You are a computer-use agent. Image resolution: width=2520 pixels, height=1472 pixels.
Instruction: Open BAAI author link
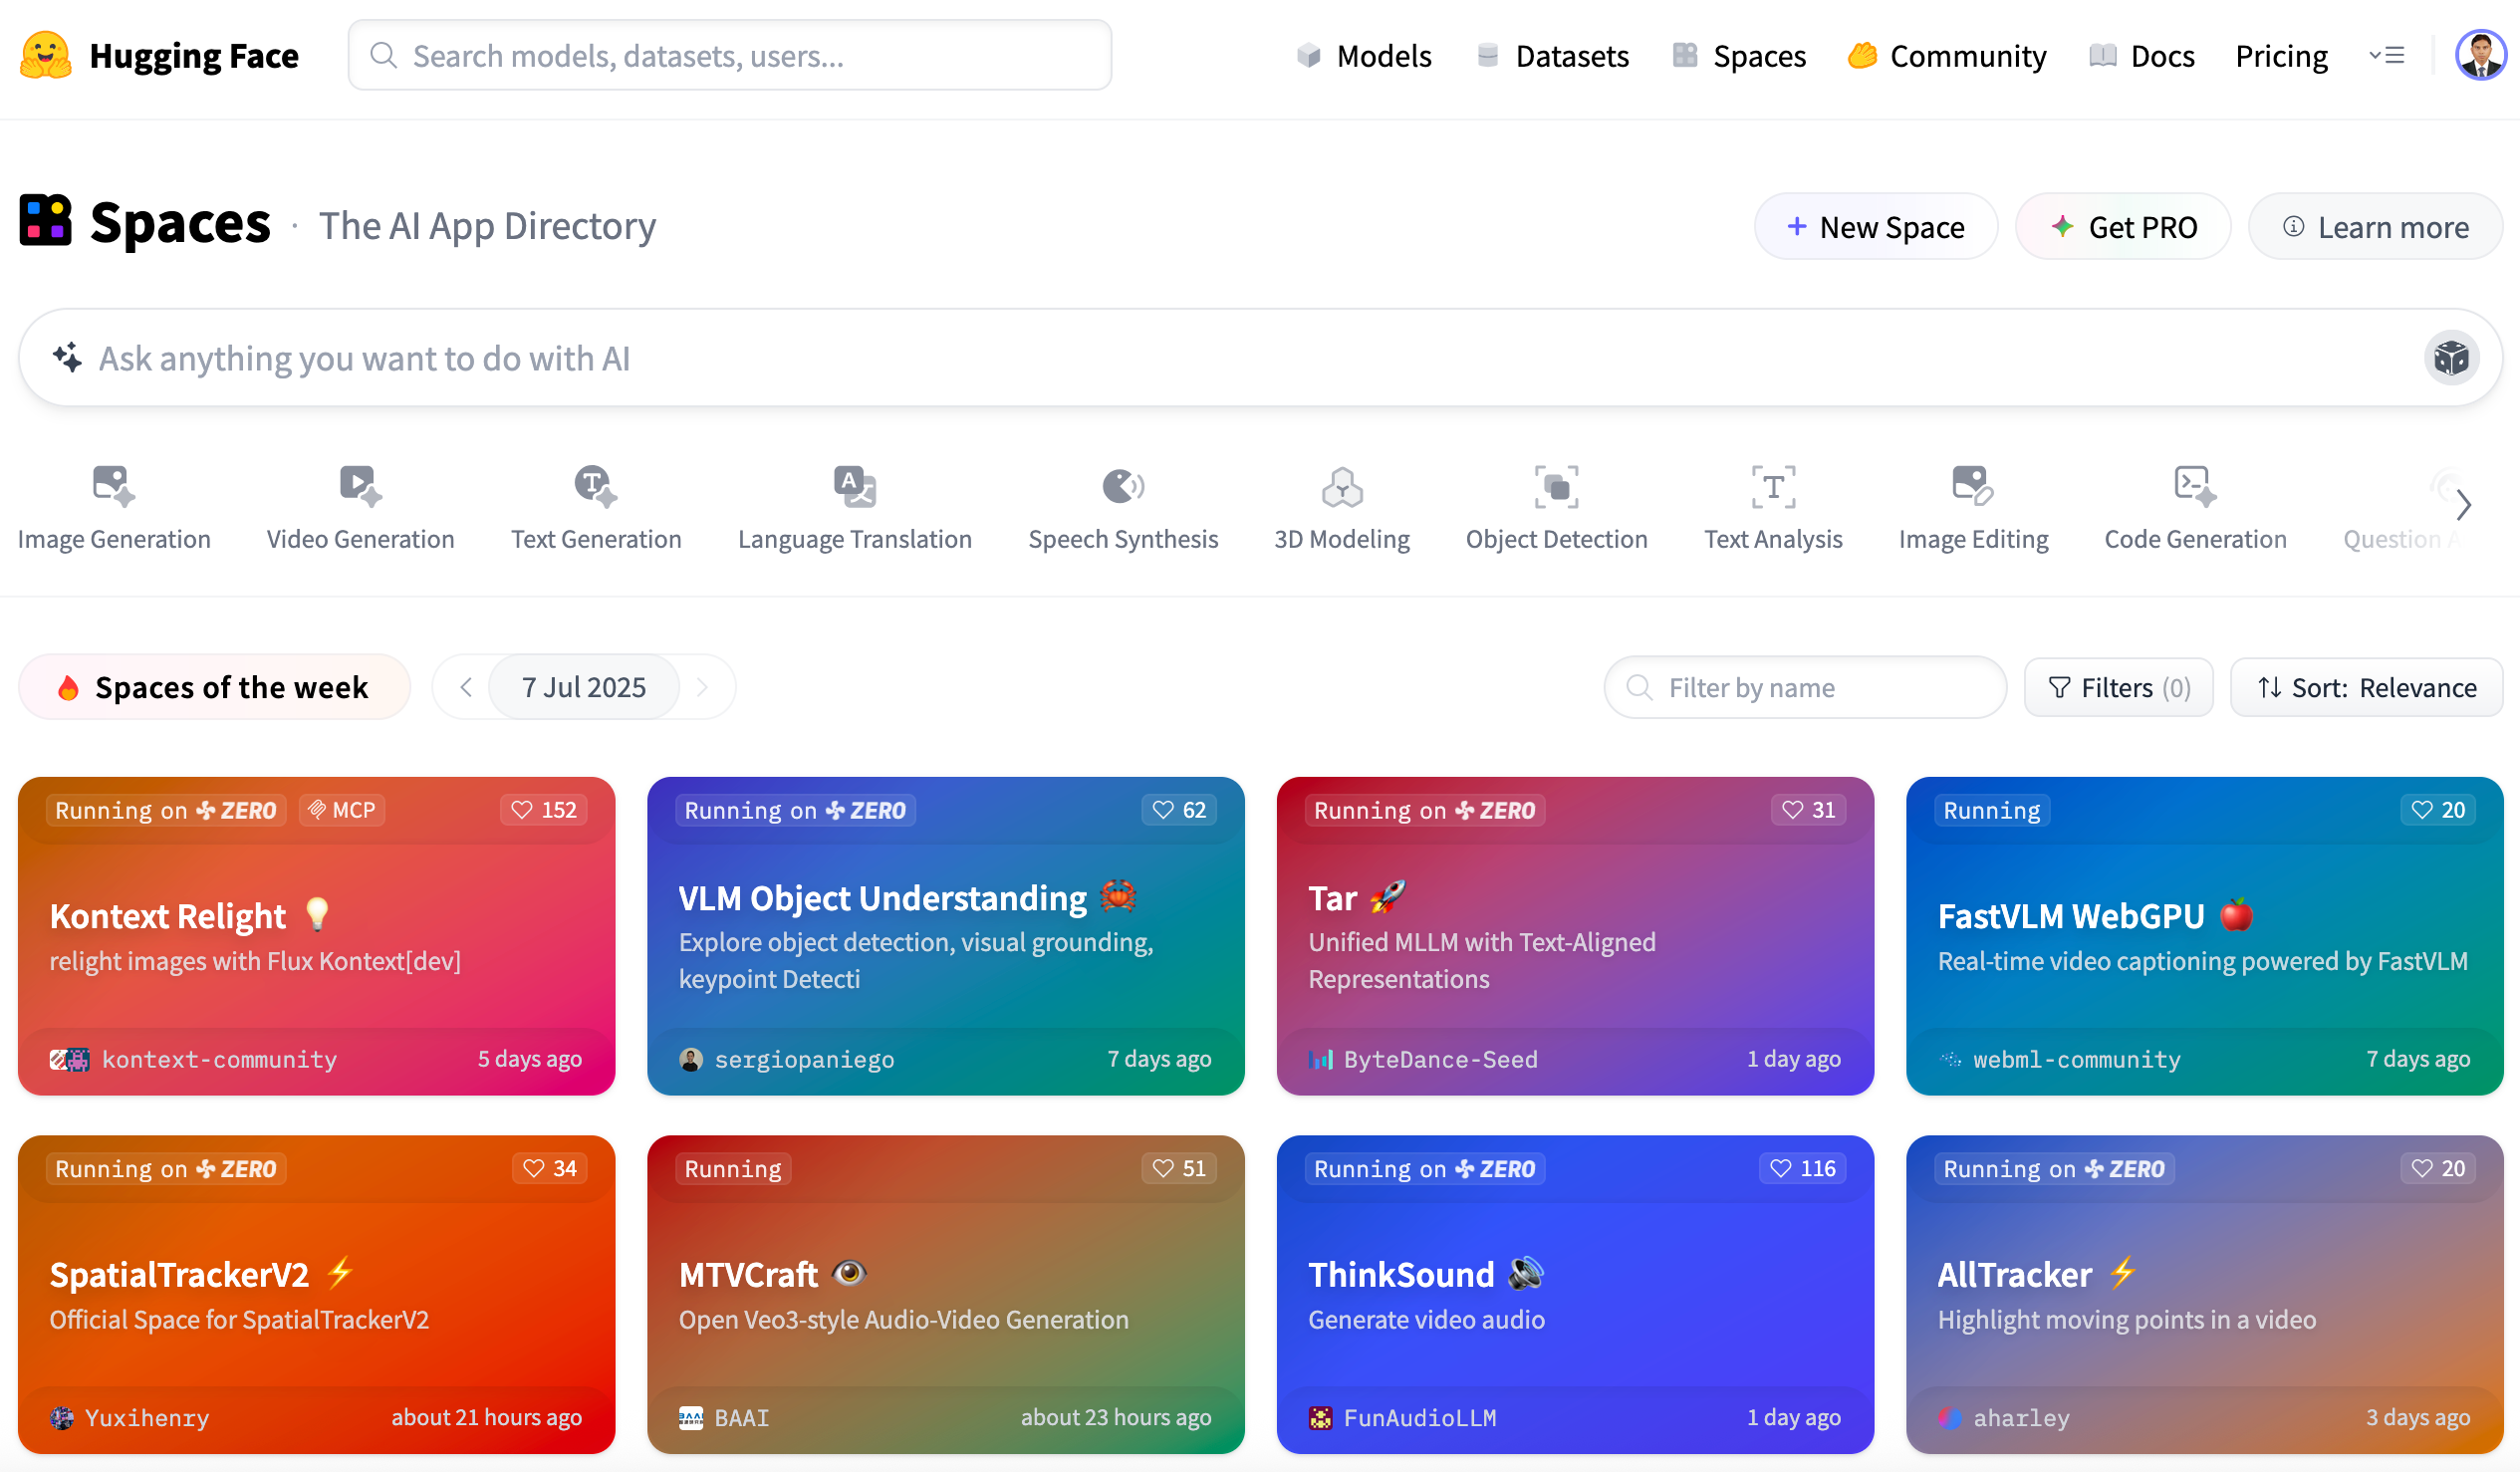click(724, 1417)
